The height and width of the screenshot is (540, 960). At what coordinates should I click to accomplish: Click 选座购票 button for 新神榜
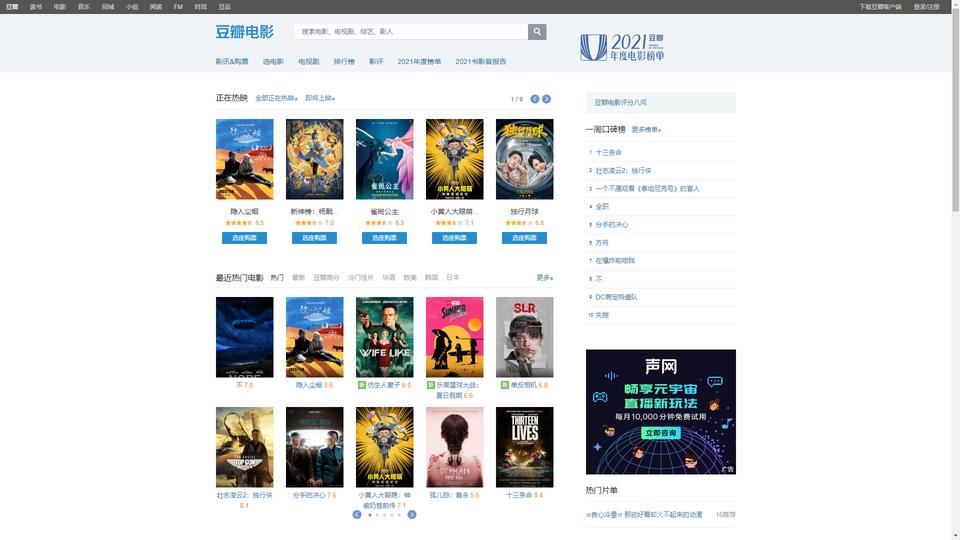314,238
